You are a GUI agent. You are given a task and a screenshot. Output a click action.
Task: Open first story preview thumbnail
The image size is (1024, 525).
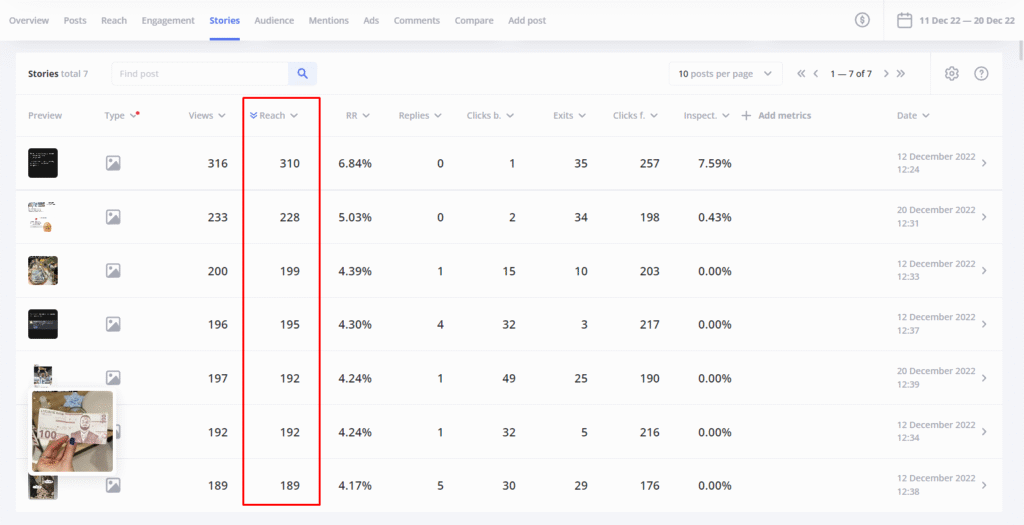pos(43,163)
